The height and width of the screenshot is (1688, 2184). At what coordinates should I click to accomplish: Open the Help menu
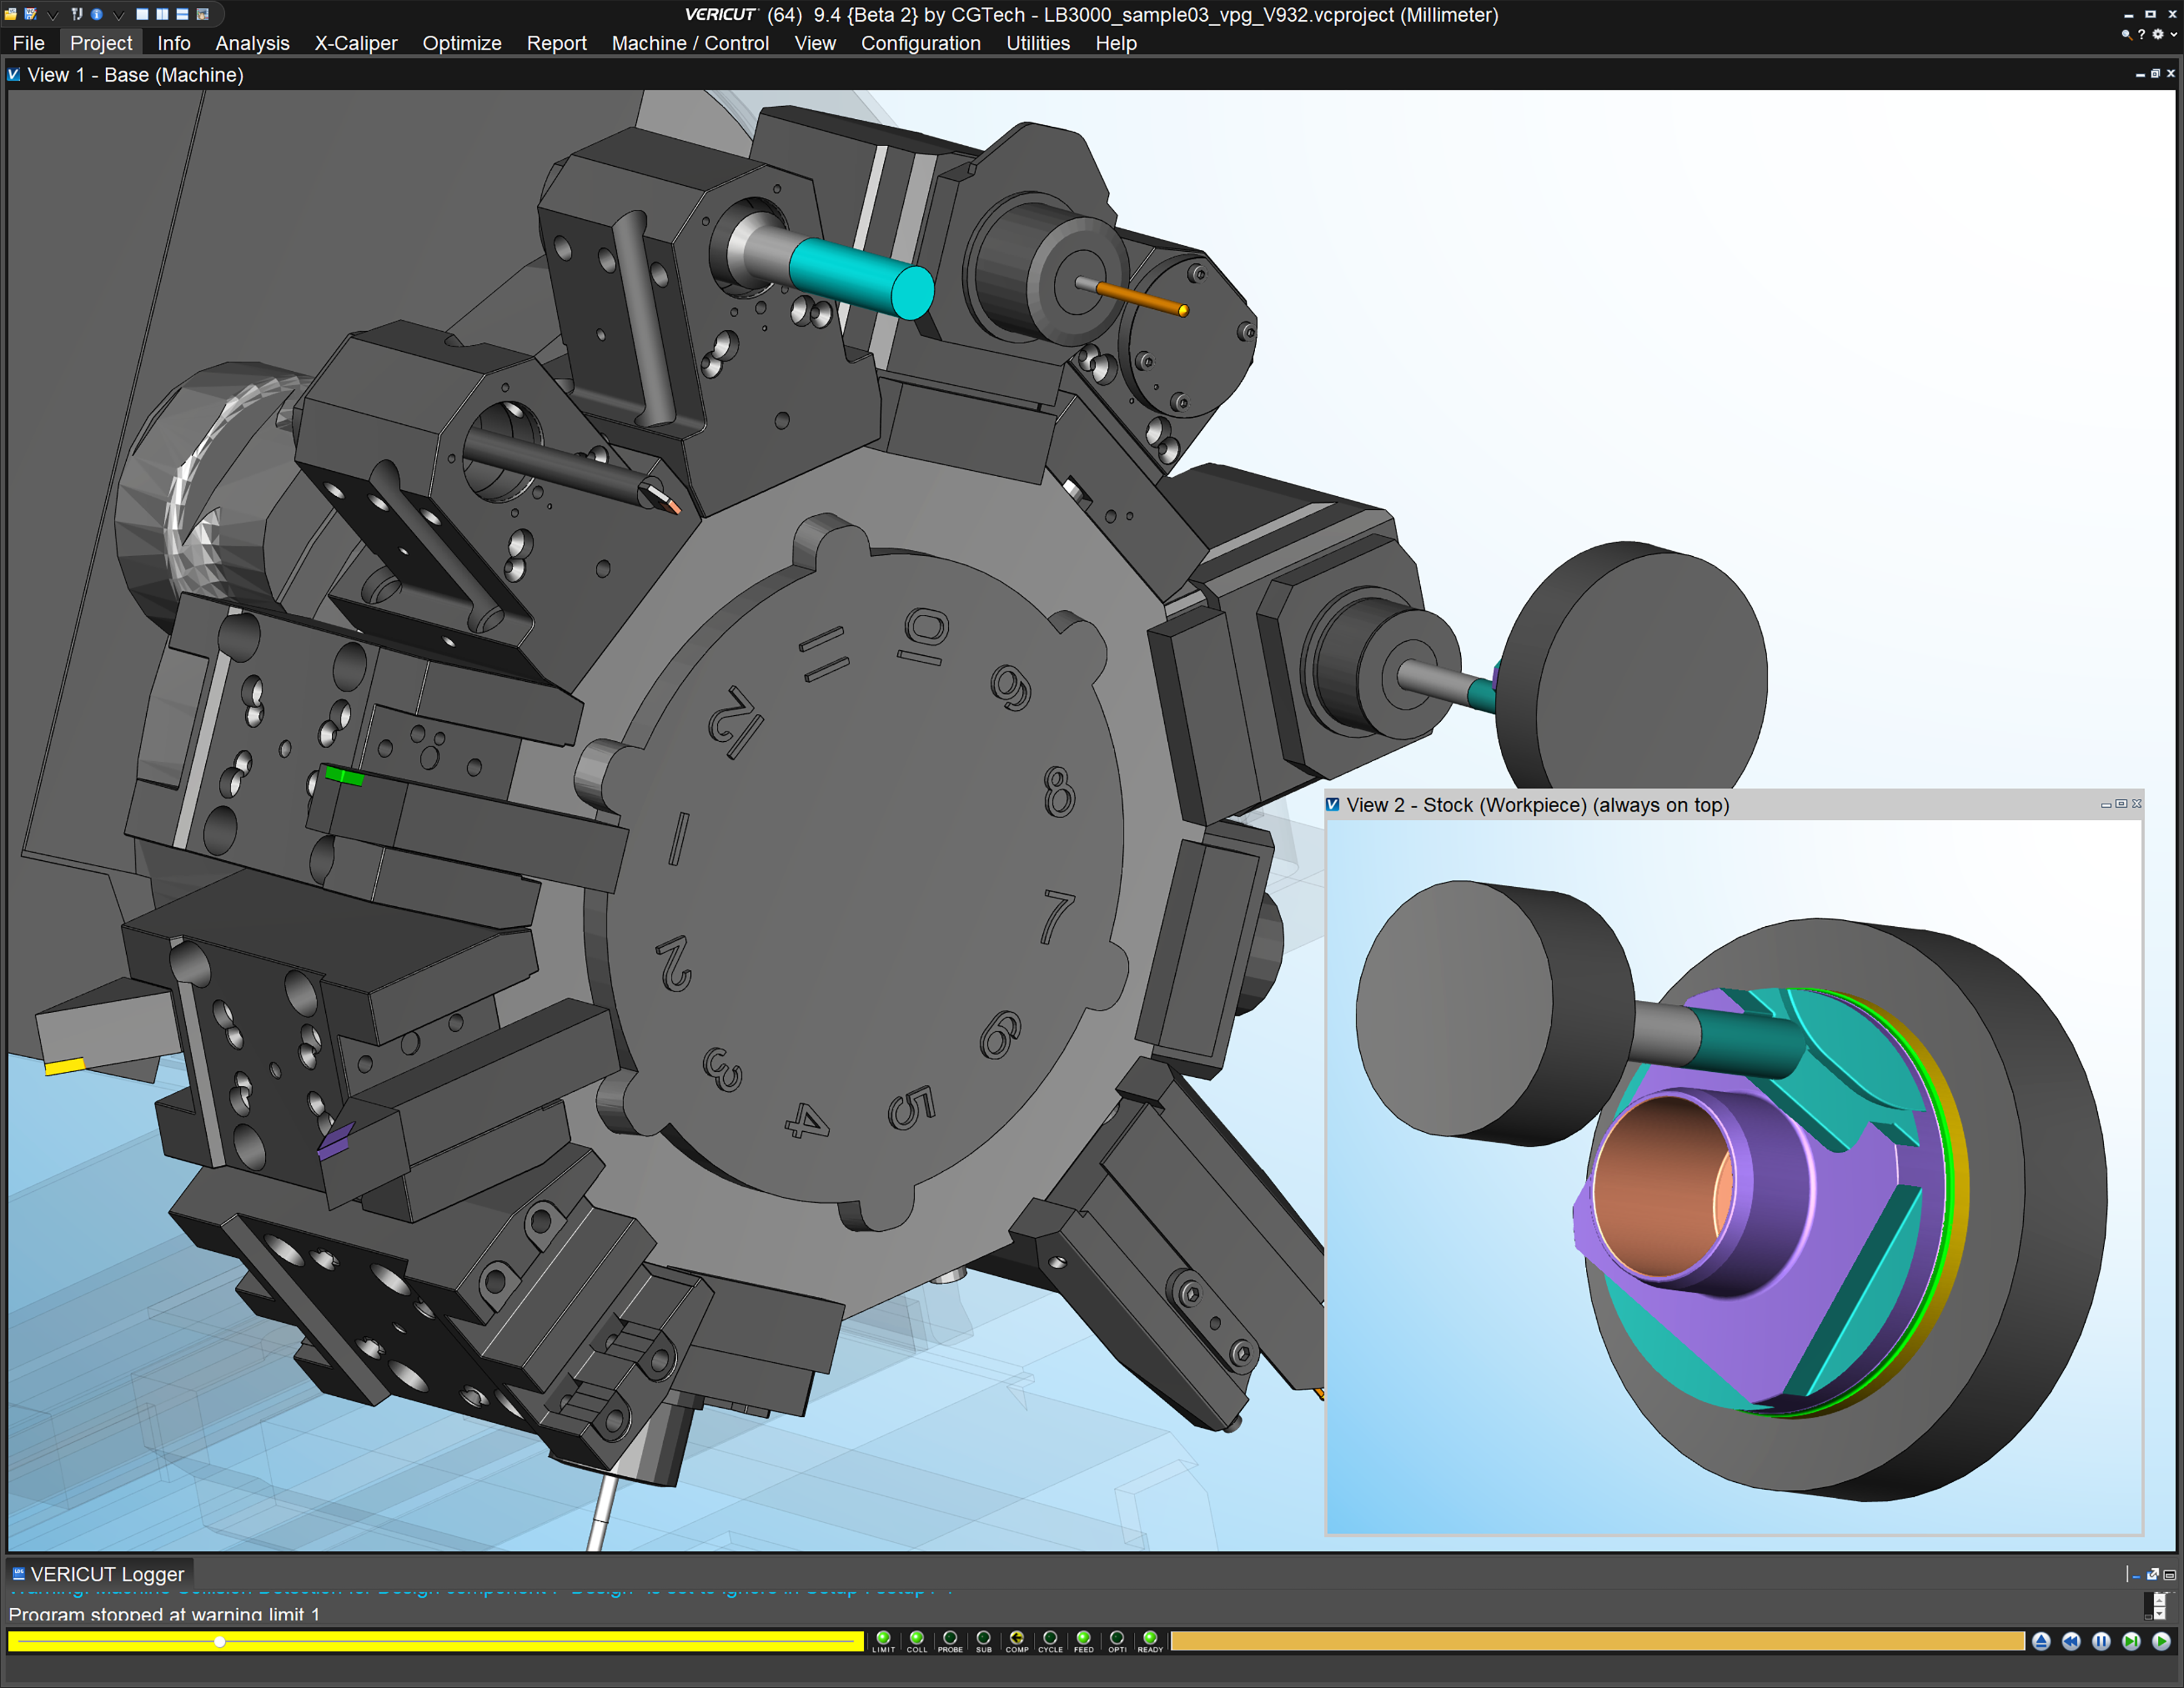(x=1116, y=43)
